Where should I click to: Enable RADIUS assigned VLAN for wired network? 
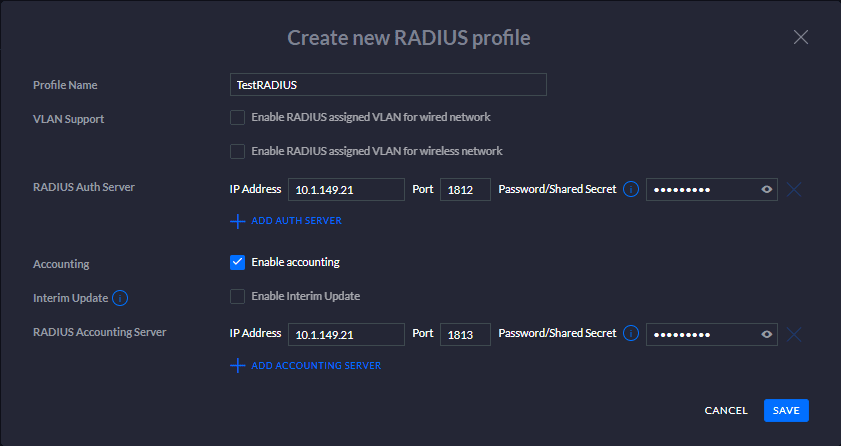click(x=237, y=118)
